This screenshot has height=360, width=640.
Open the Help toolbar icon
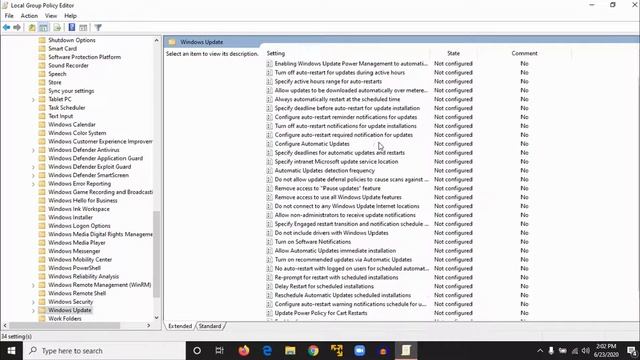pos(72,27)
